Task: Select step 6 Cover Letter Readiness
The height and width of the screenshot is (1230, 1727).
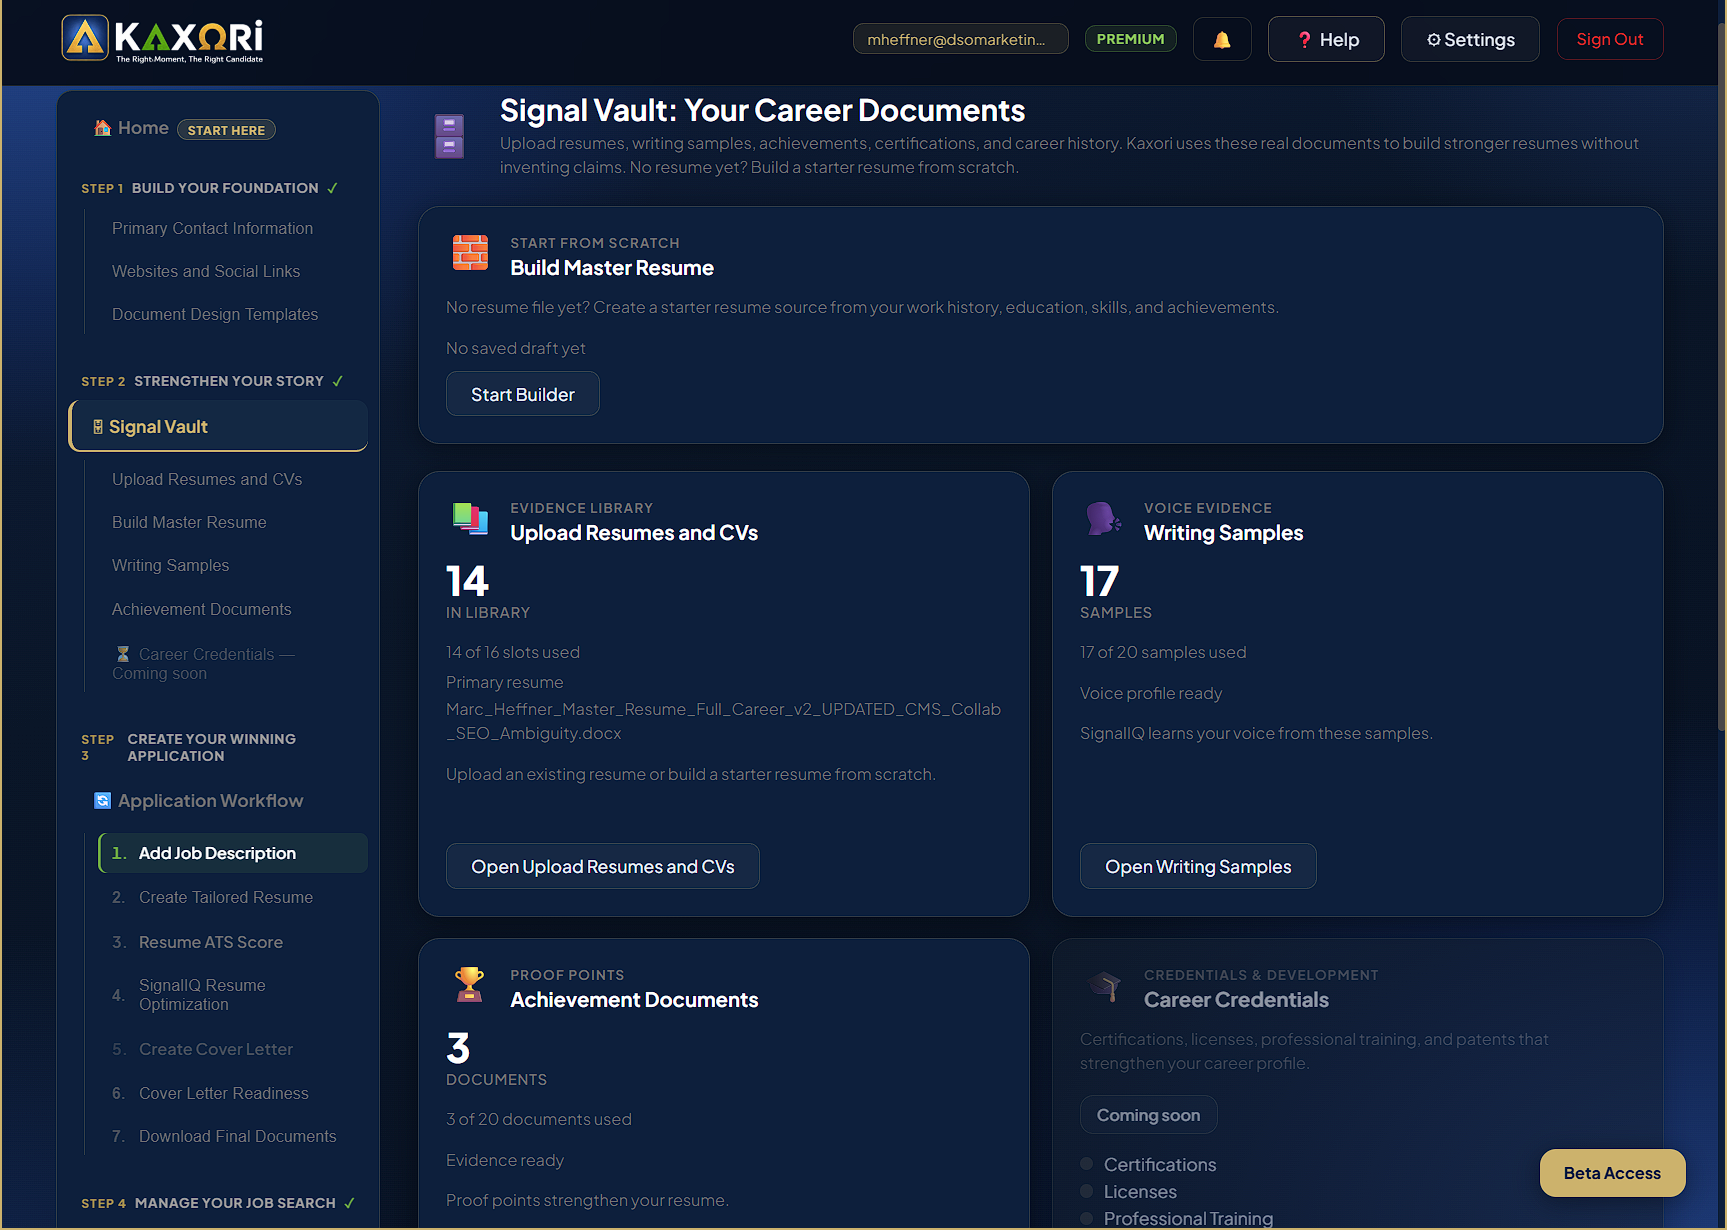Action: (224, 1093)
